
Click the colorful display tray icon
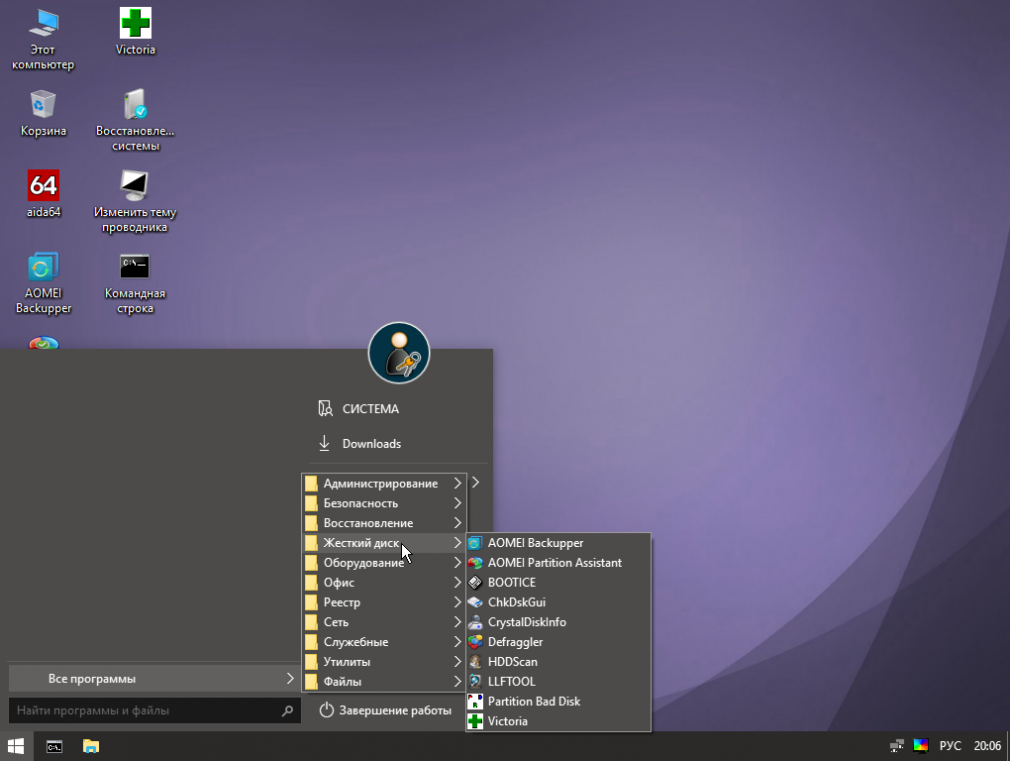coord(920,746)
